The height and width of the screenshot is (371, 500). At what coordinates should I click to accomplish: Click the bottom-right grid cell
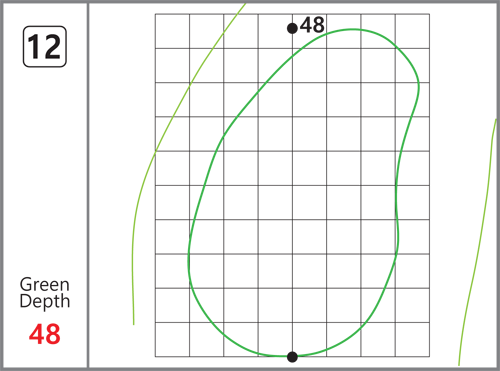pyautogui.click(x=412, y=339)
